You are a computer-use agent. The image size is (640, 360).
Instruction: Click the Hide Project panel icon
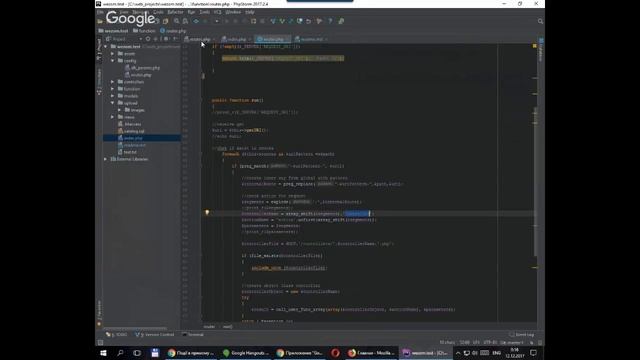coord(176,39)
